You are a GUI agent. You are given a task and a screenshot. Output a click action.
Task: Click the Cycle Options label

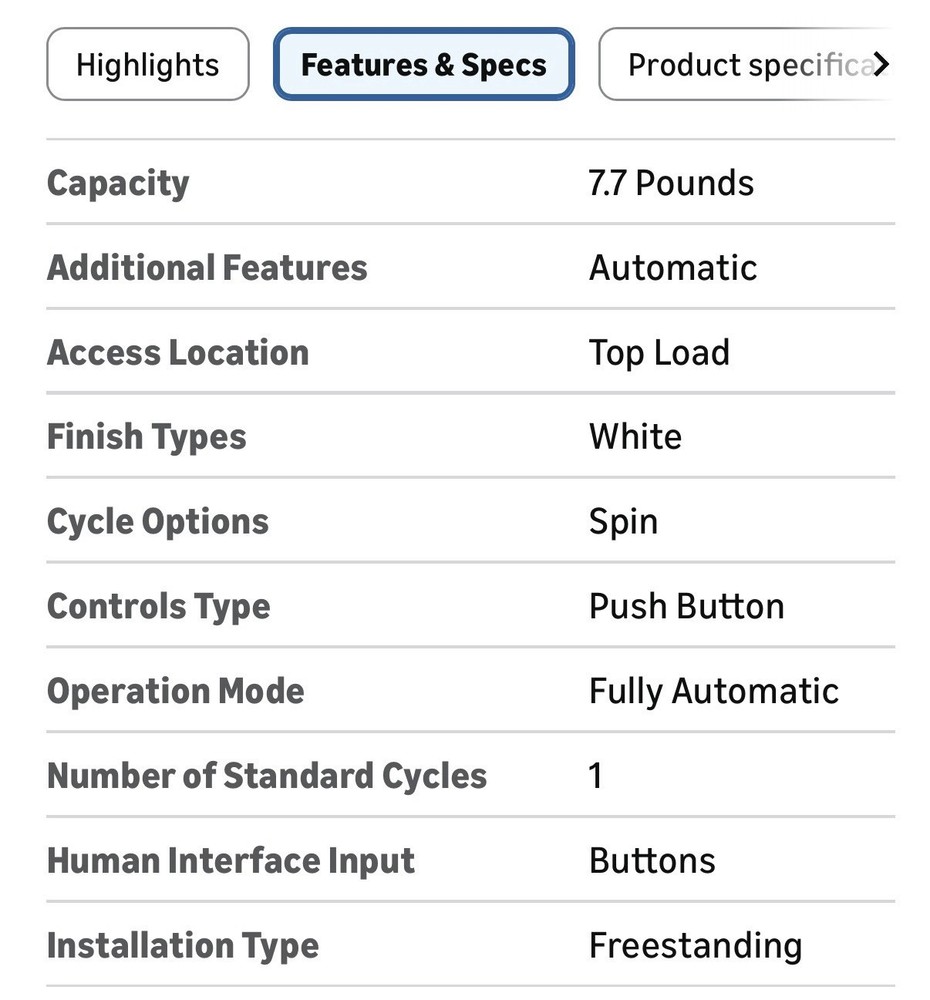point(158,522)
